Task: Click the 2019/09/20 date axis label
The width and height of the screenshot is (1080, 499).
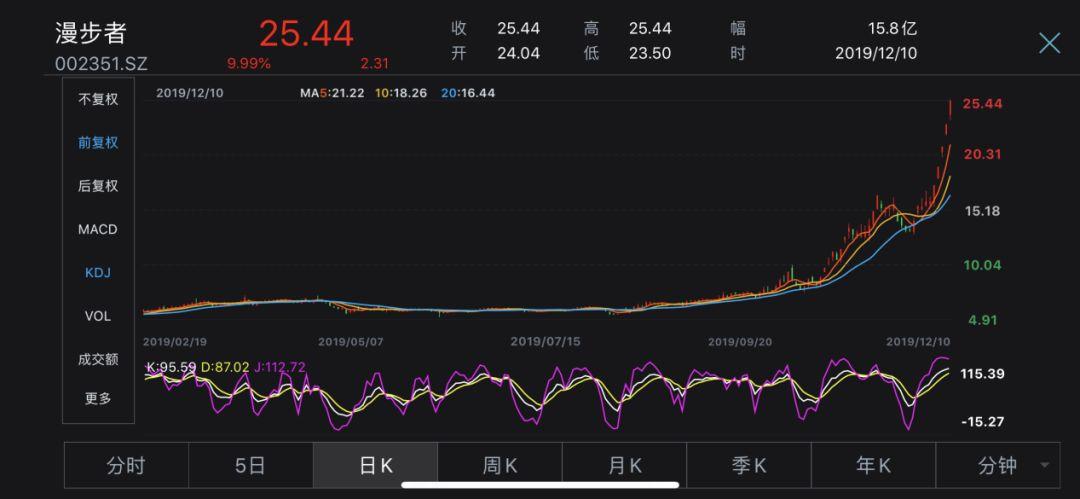Action: tap(740, 341)
